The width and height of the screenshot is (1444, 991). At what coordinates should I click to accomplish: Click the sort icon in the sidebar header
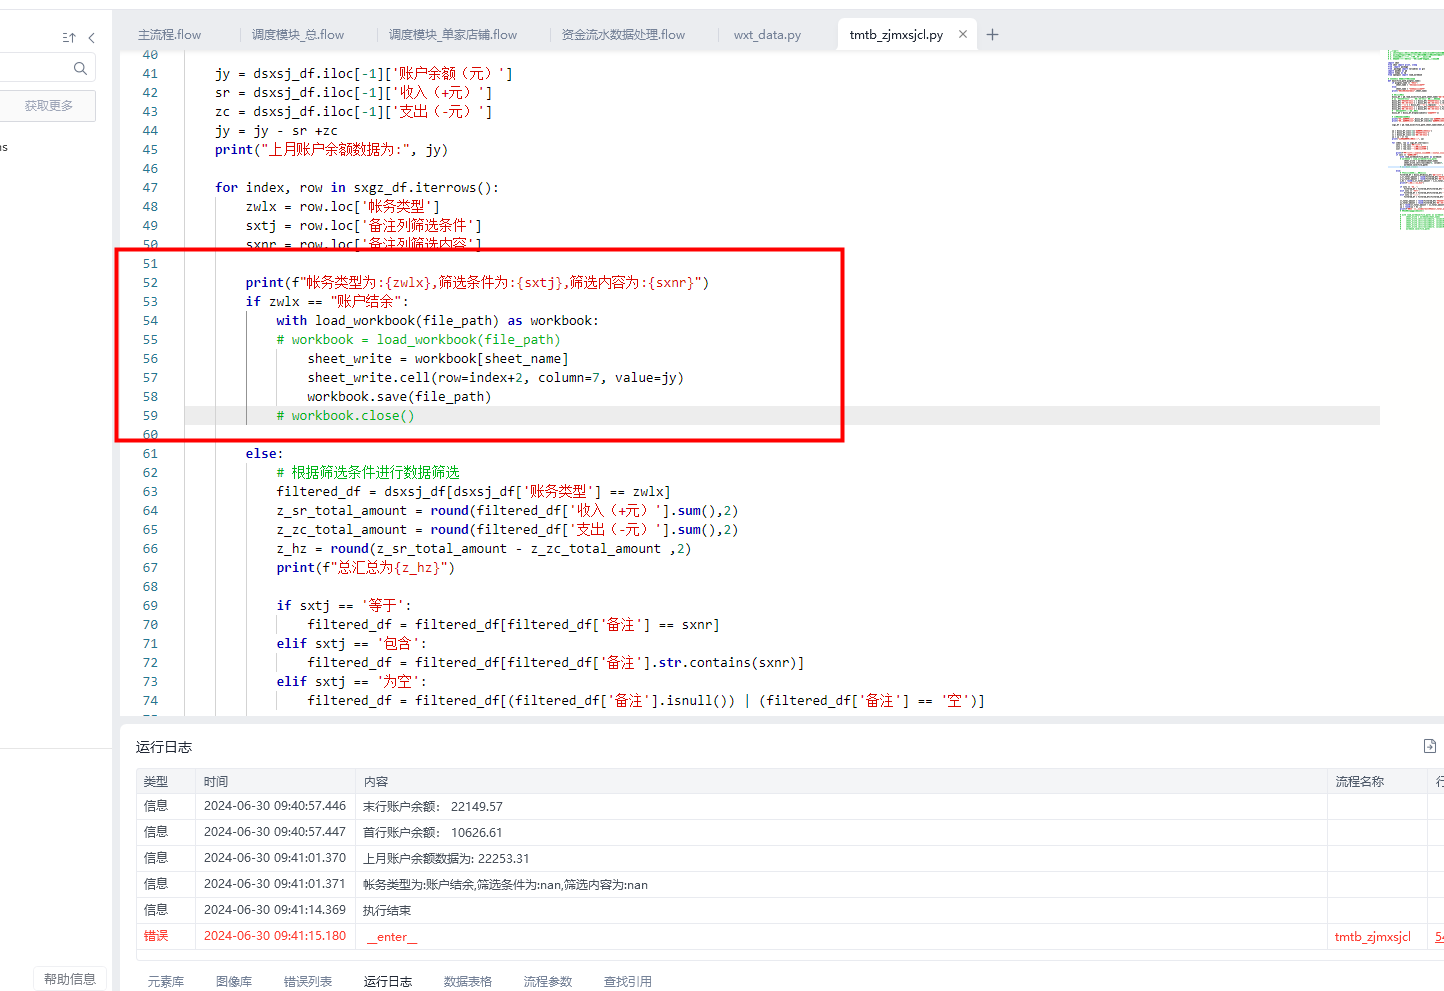point(69,38)
